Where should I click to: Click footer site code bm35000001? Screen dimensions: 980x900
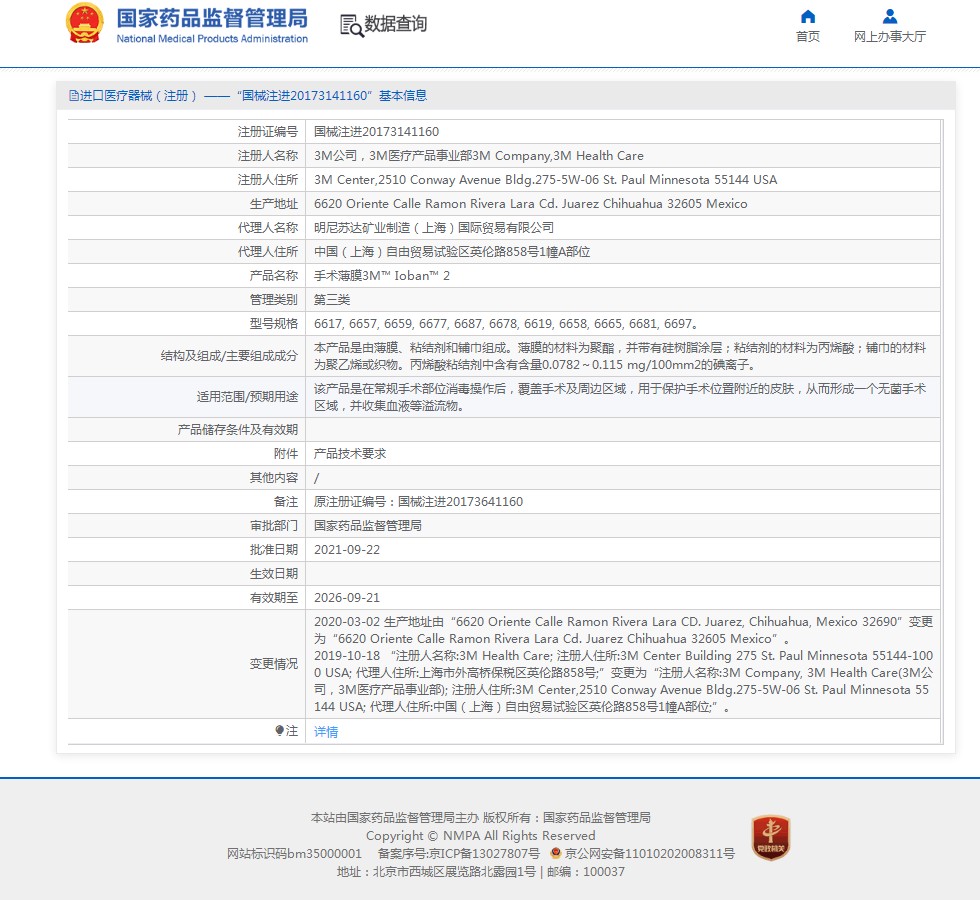294,853
